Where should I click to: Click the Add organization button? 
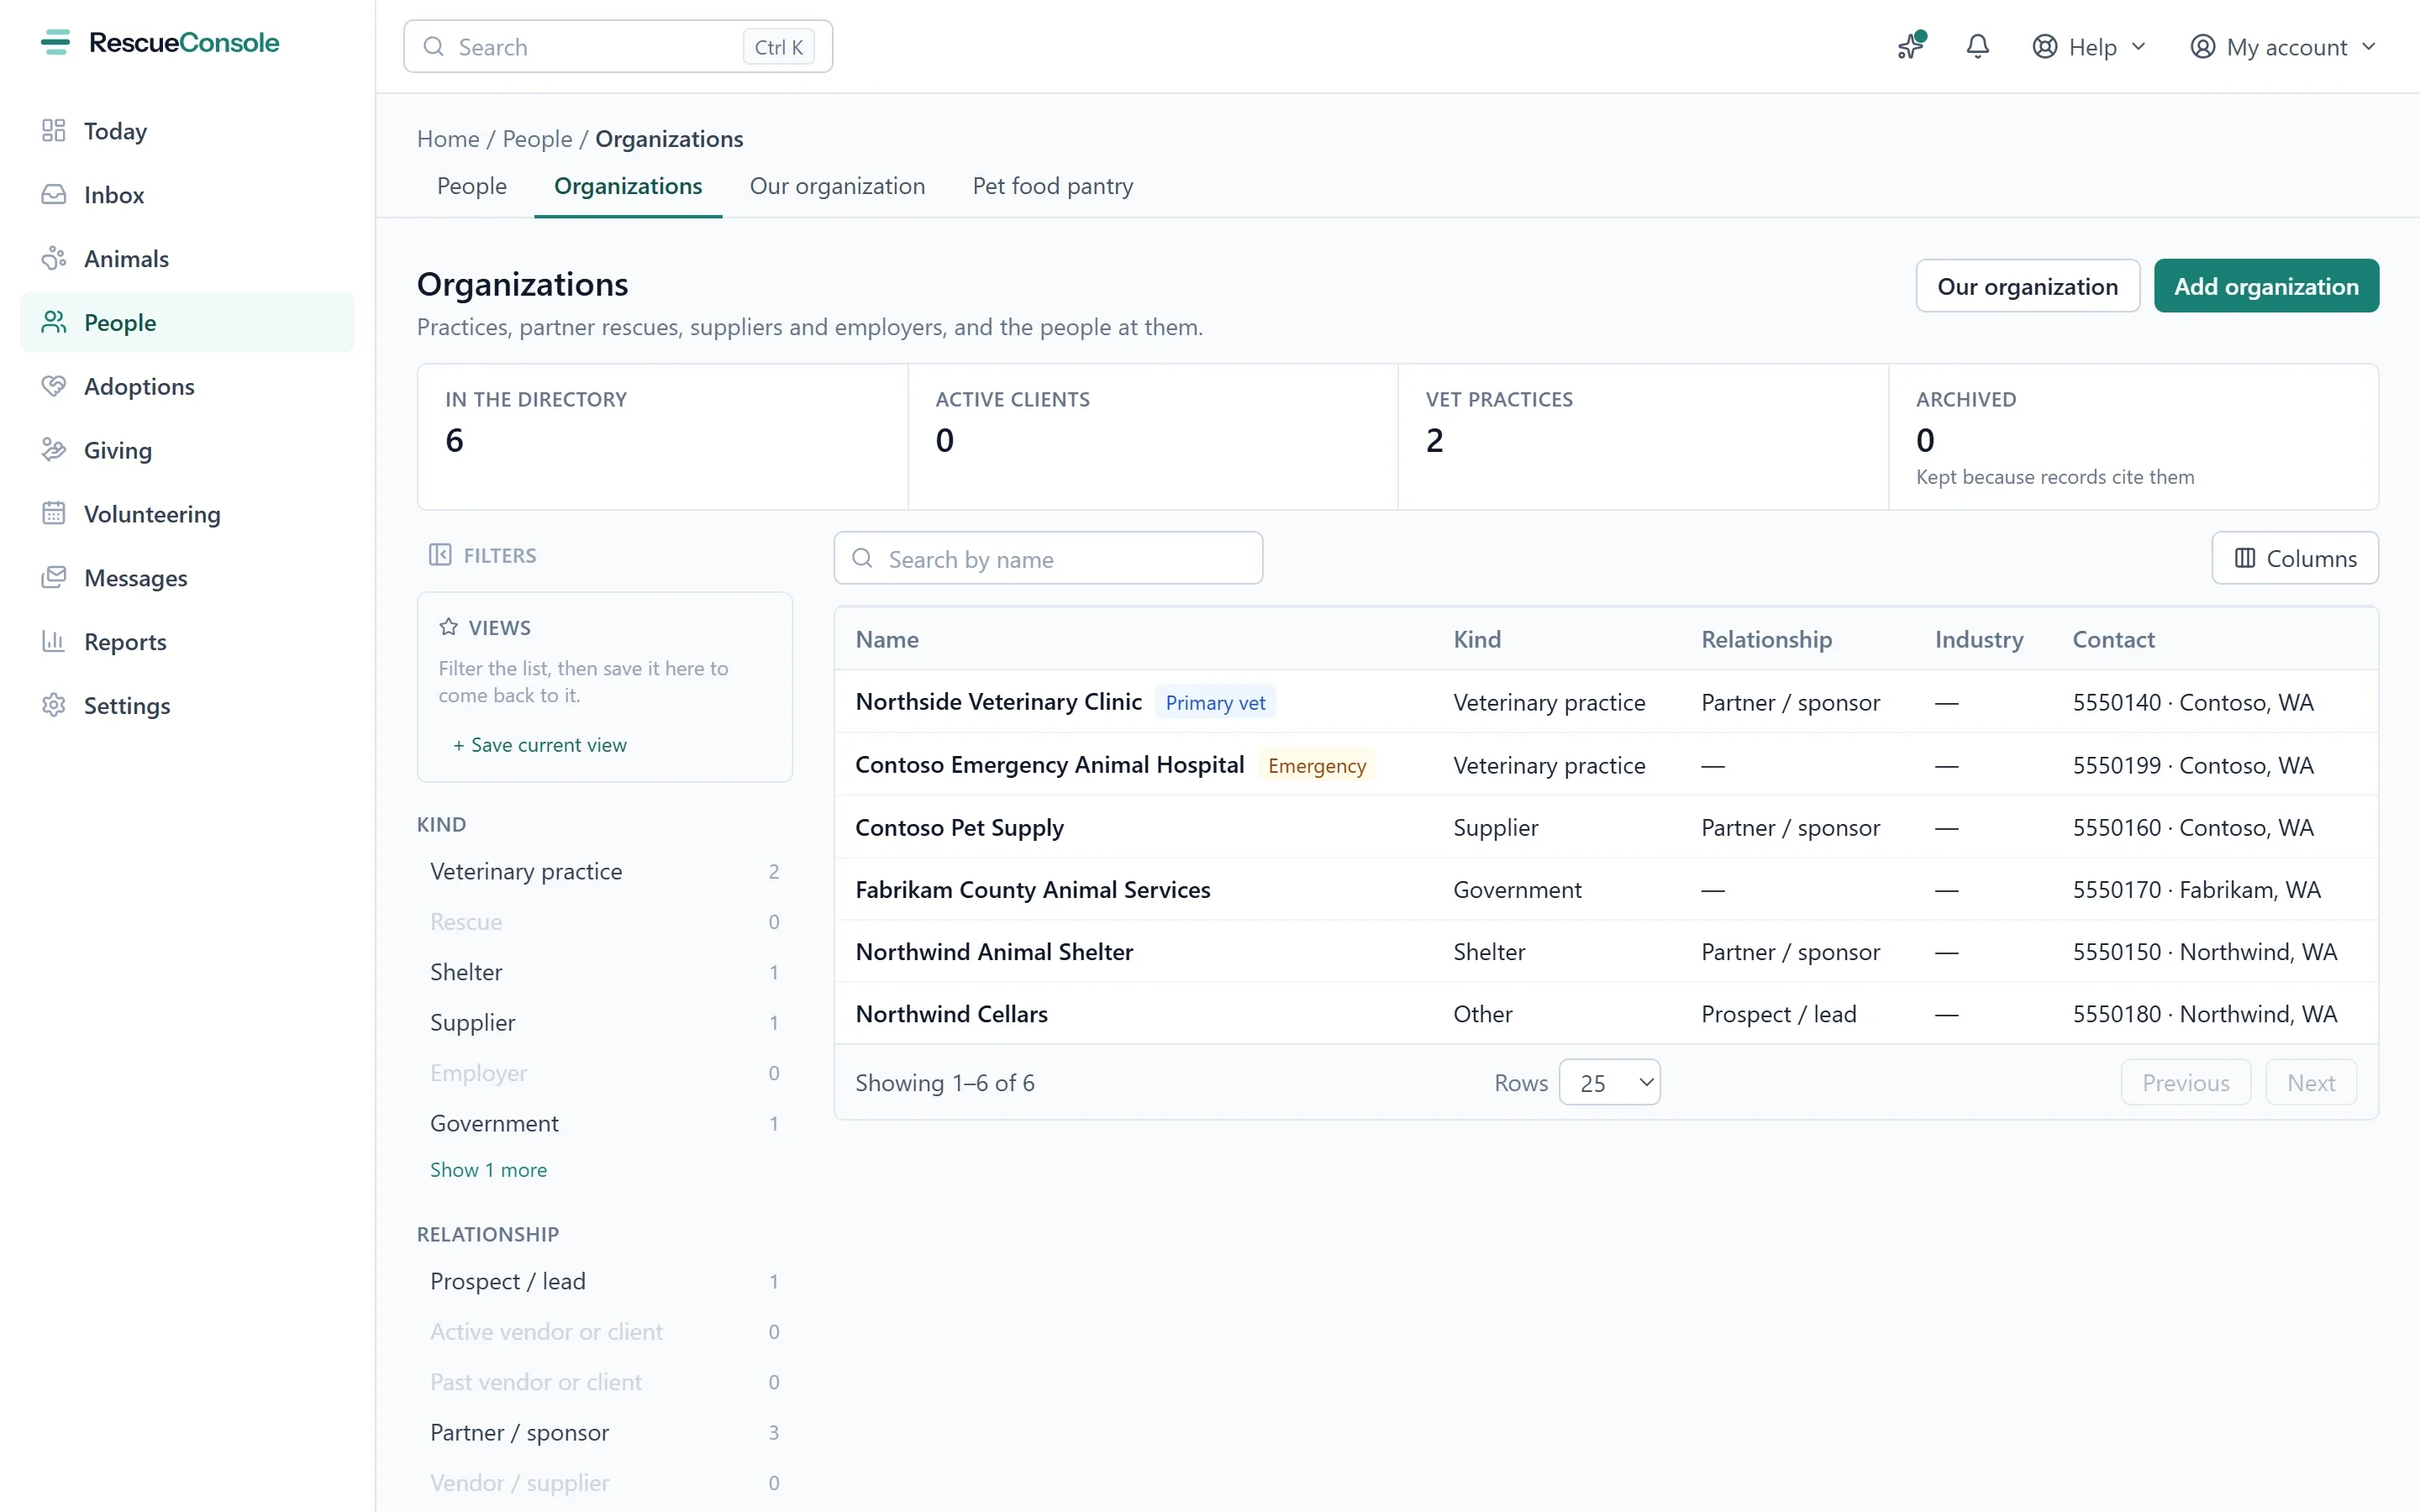(x=2266, y=286)
